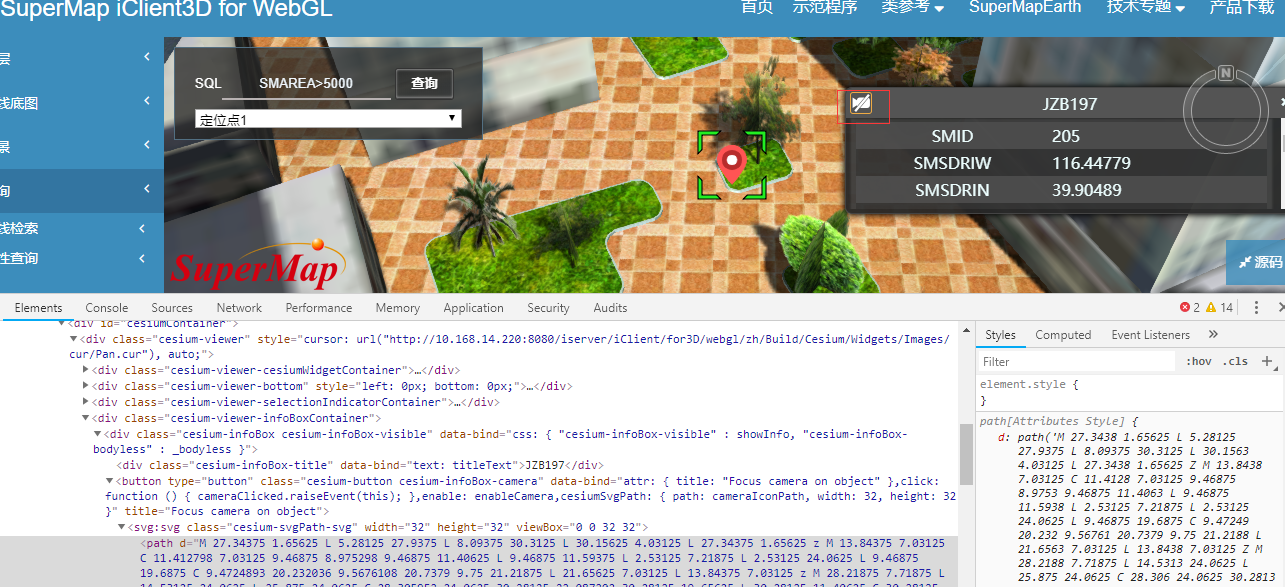Viewport: 1285px width, 587px height.
Task: Click the scrollbar up arrow of Elements panel
Action: point(966,329)
